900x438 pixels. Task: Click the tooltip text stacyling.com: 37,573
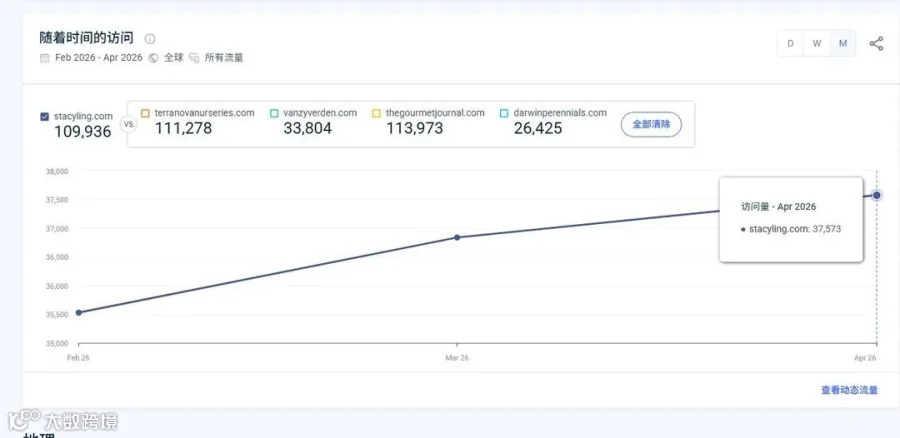pyautogui.click(x=795, y=229)
